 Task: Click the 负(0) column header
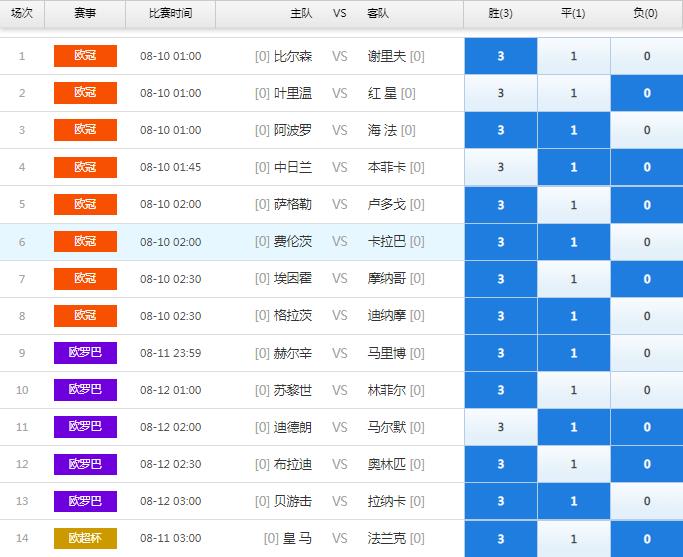pyautogui.click(x=646, y=14)
